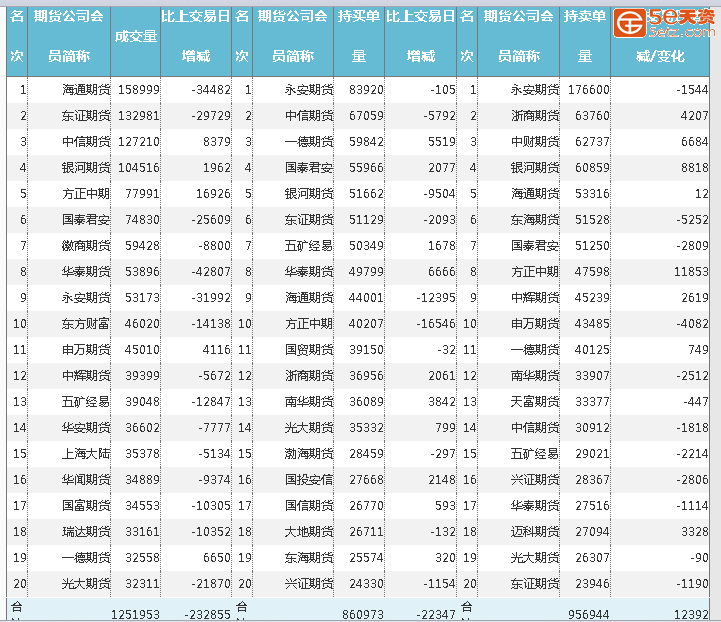Viewport: 721px width, 622px height.
Task: Click the 国贸期货 name cell
Action: (309, 350)
